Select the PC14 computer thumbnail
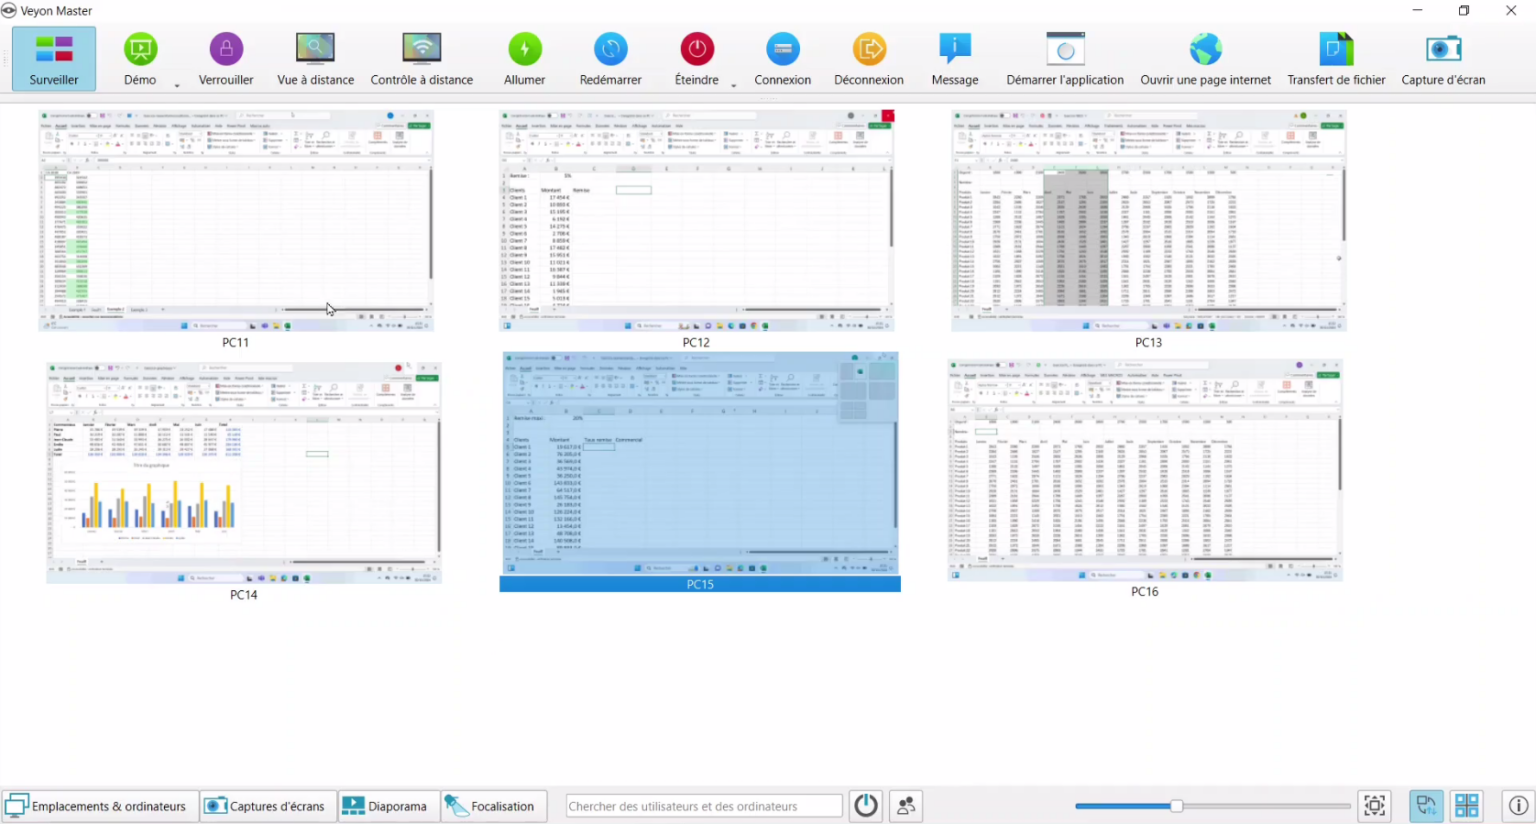 tap(243, 473)
